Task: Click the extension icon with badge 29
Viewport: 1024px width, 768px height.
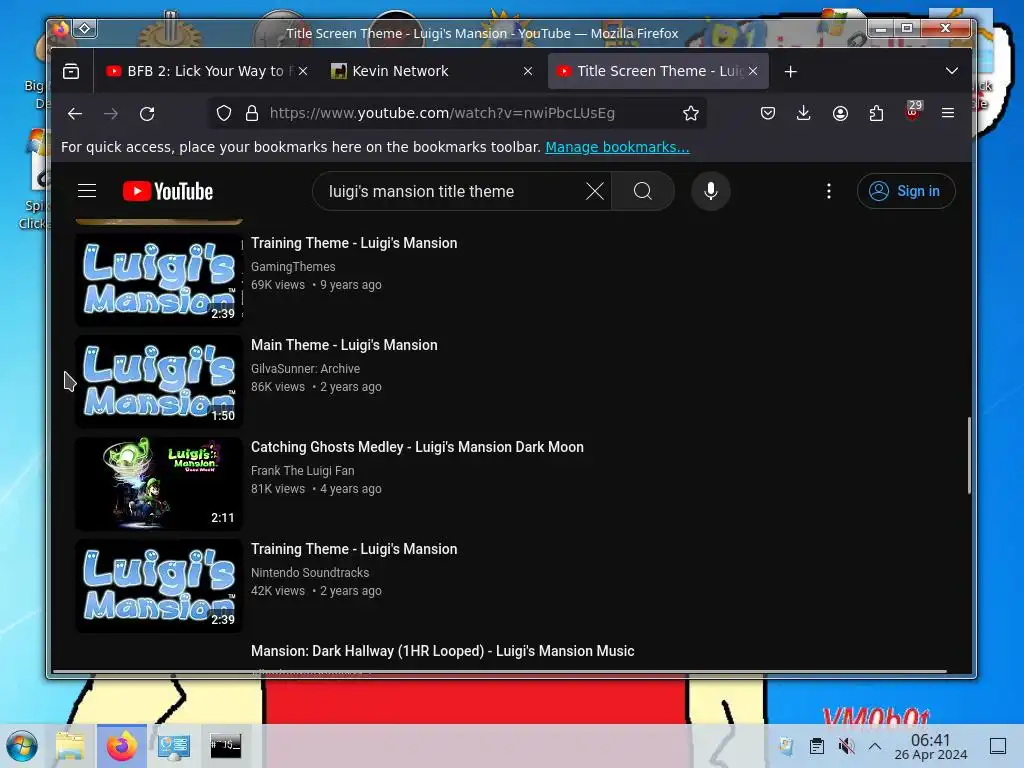Action: pyautogui.click(x=913, y=112)
